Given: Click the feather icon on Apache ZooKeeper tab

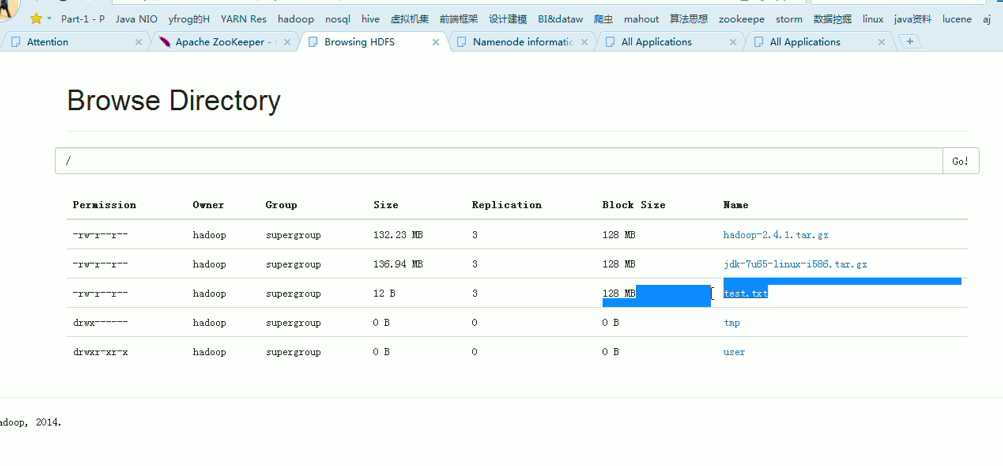Looking at the screenshot, I should click(164, 42).
